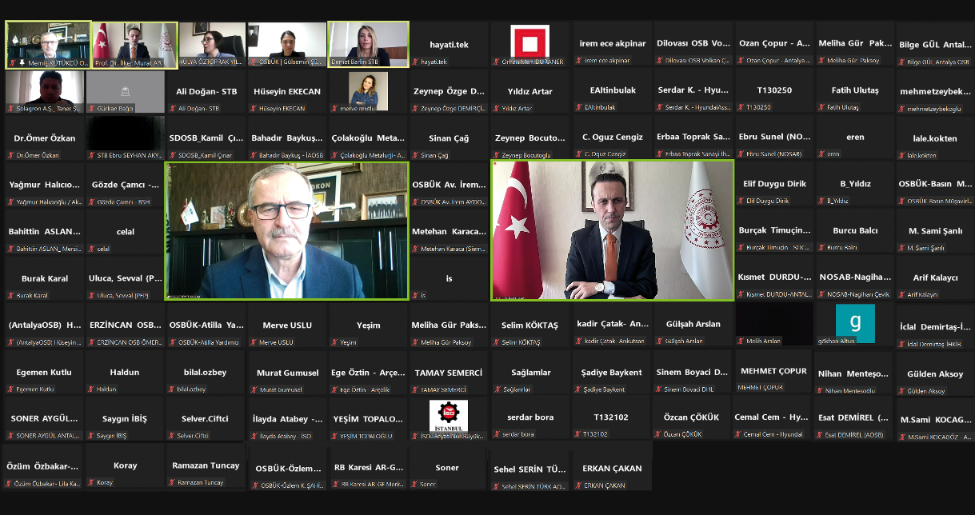Viewport: 975px width, 515px height.
Task: Select red square logo participant tile
Action: 530,44
